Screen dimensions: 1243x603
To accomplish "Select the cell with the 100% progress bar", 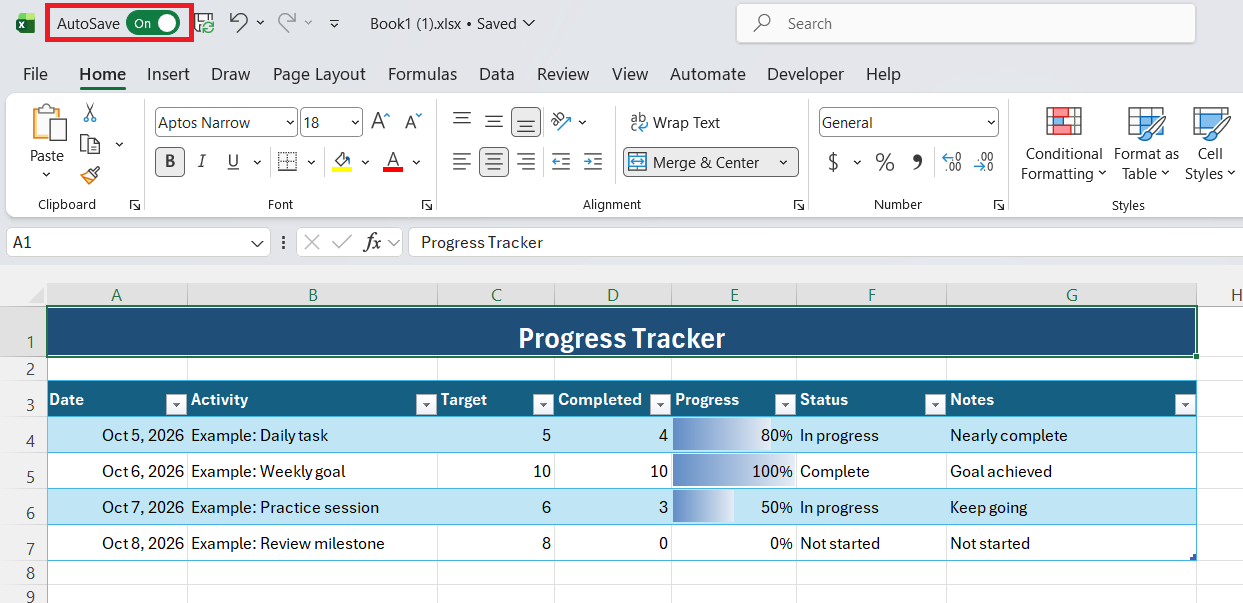I will point(734,471).
